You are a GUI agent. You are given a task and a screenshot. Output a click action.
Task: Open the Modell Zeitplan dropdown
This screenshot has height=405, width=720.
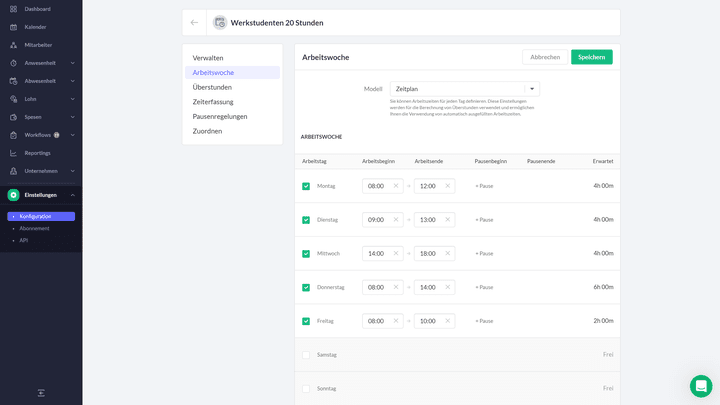click(464, 89)
